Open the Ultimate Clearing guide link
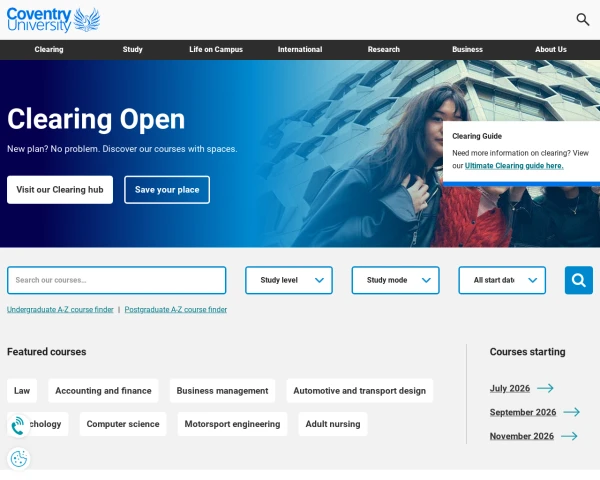Screen dimensions: 600x480 pyautogui.click(x=514, y=166)
